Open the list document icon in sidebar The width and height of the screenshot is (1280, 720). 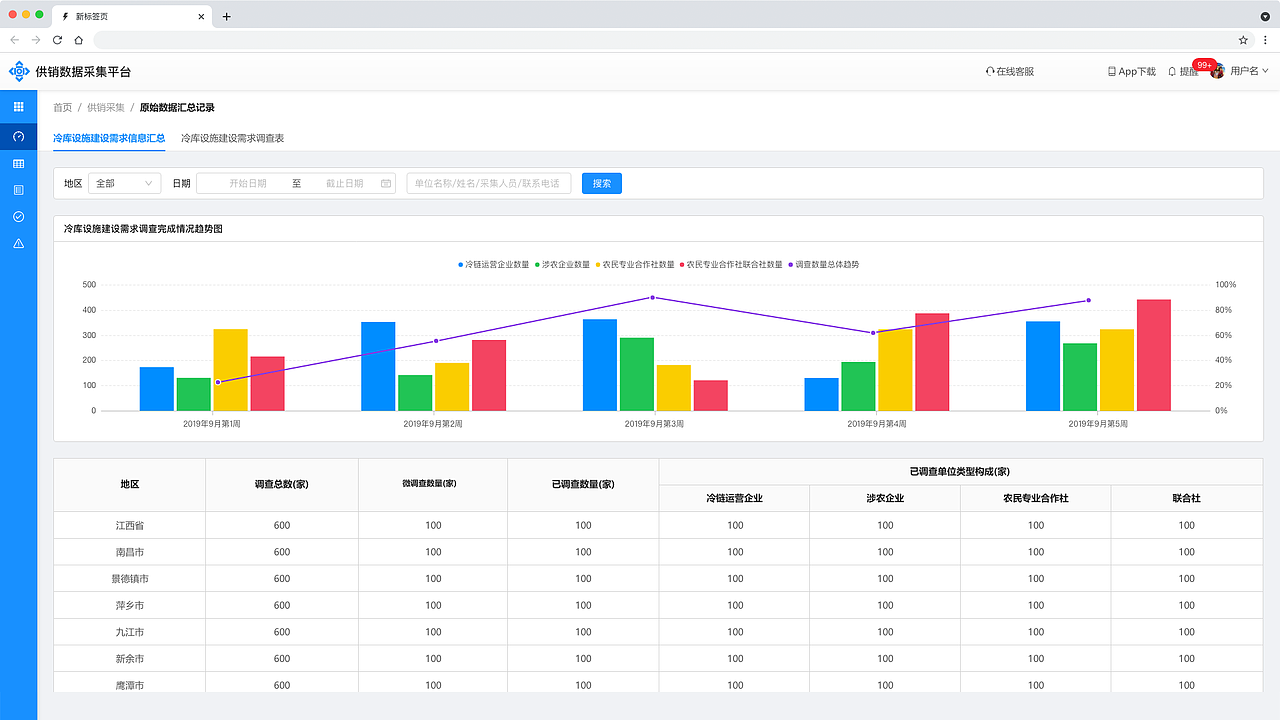[18, 190]
